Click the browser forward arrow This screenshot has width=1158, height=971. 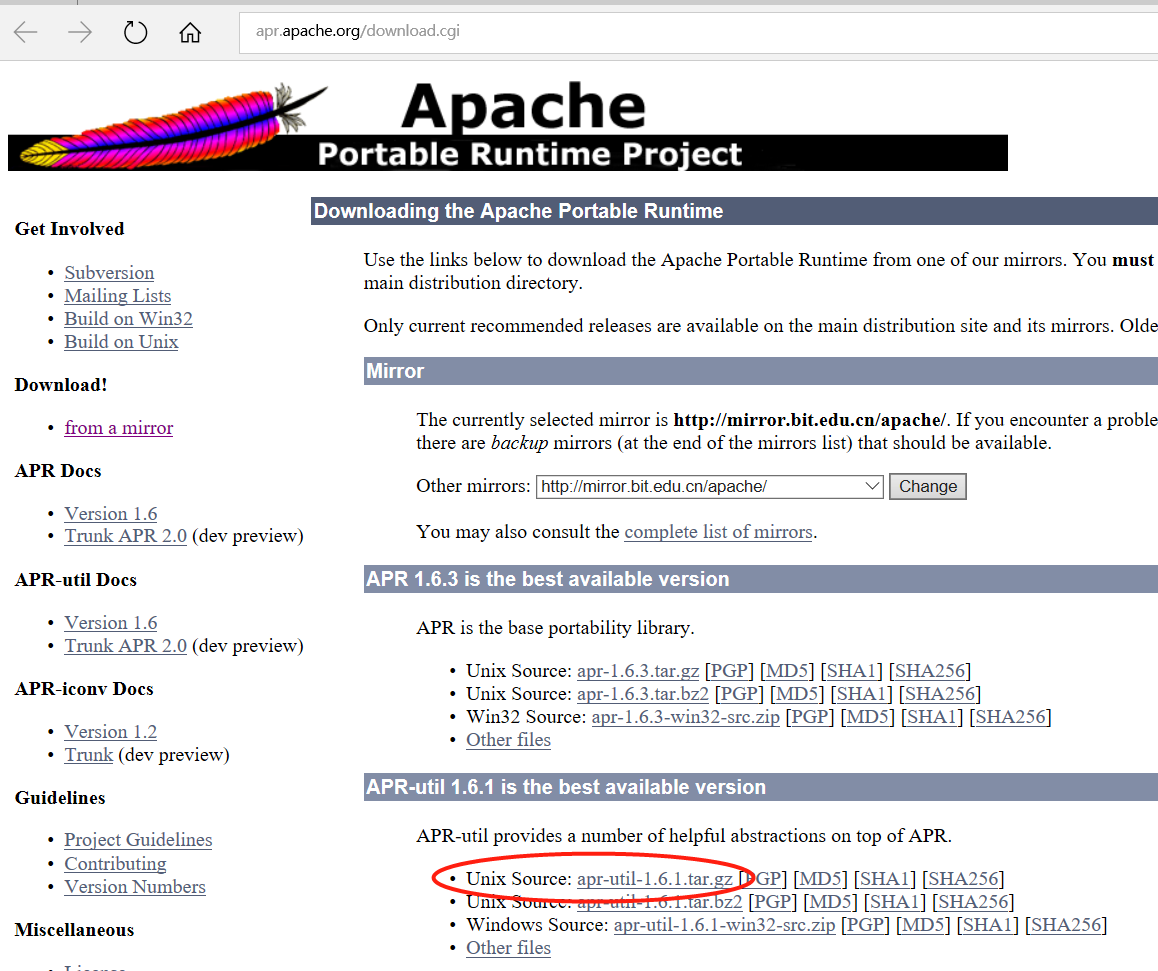pos(80,32)
